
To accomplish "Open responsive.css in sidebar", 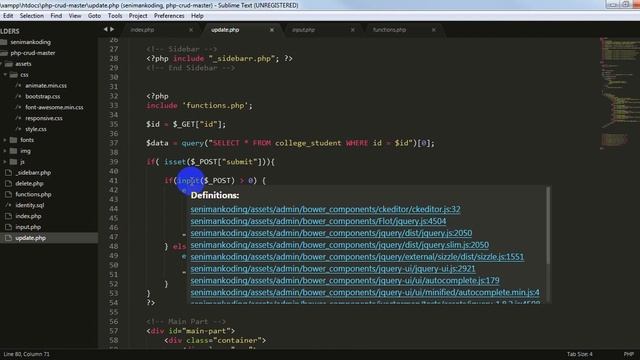I will [x=44, y=118].
